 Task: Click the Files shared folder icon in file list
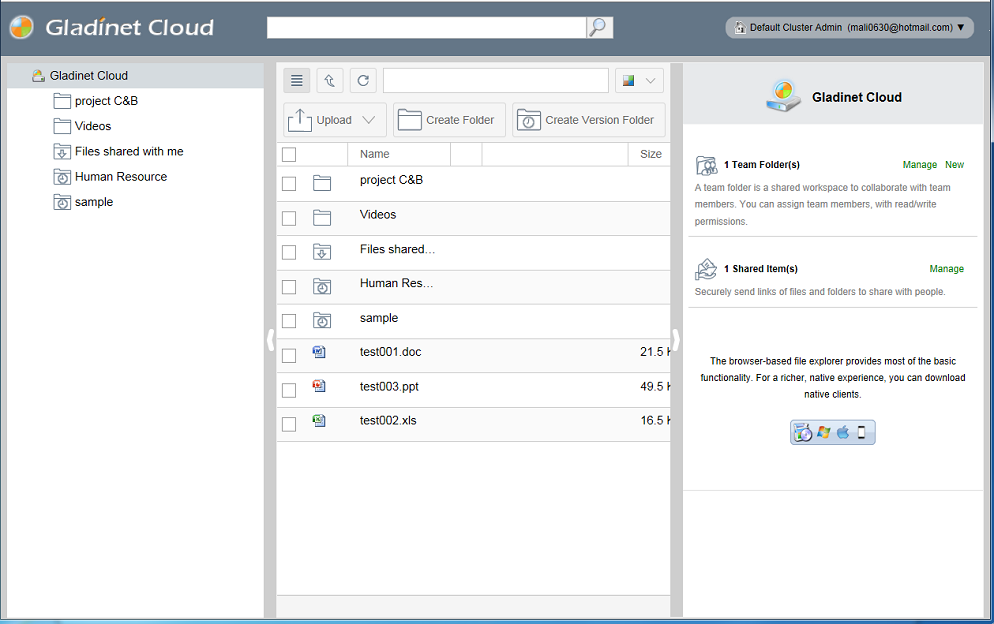pyautogui.click(x=322, y=252)
